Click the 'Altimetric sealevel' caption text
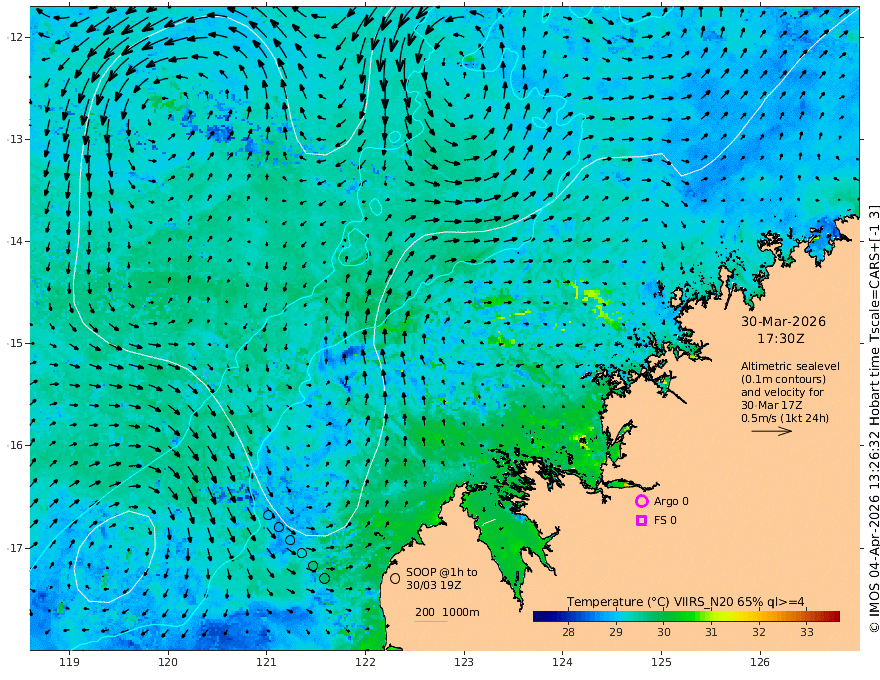The width and height of the screenshot is (880, 680). pyautogui.click(x=790, y=366)
